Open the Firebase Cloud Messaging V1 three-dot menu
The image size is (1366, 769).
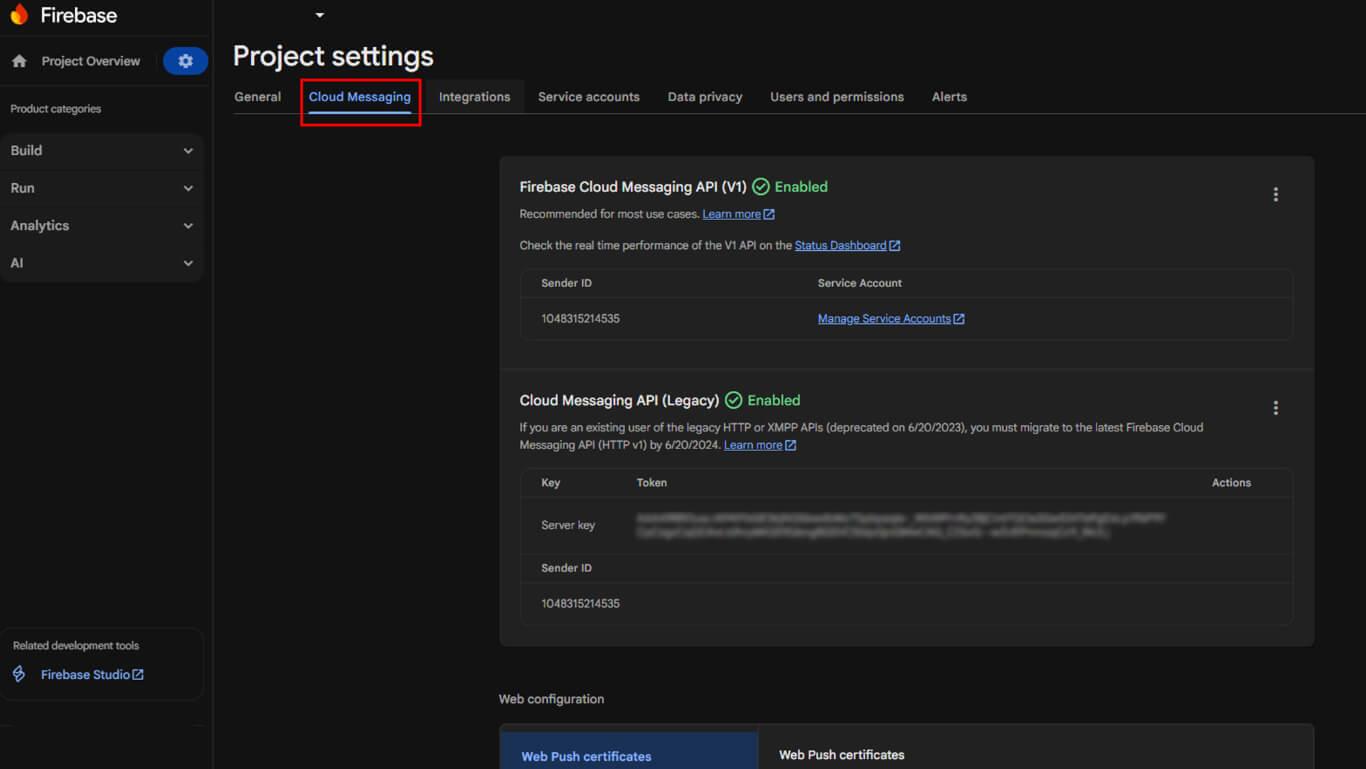(x=1275, y=195)
